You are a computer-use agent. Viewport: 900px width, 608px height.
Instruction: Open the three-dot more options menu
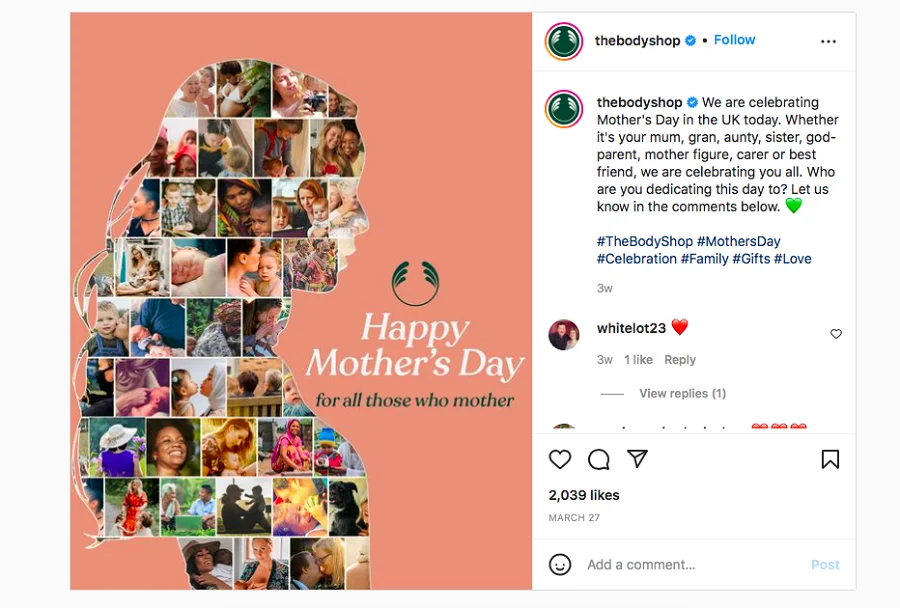[828, 41]
